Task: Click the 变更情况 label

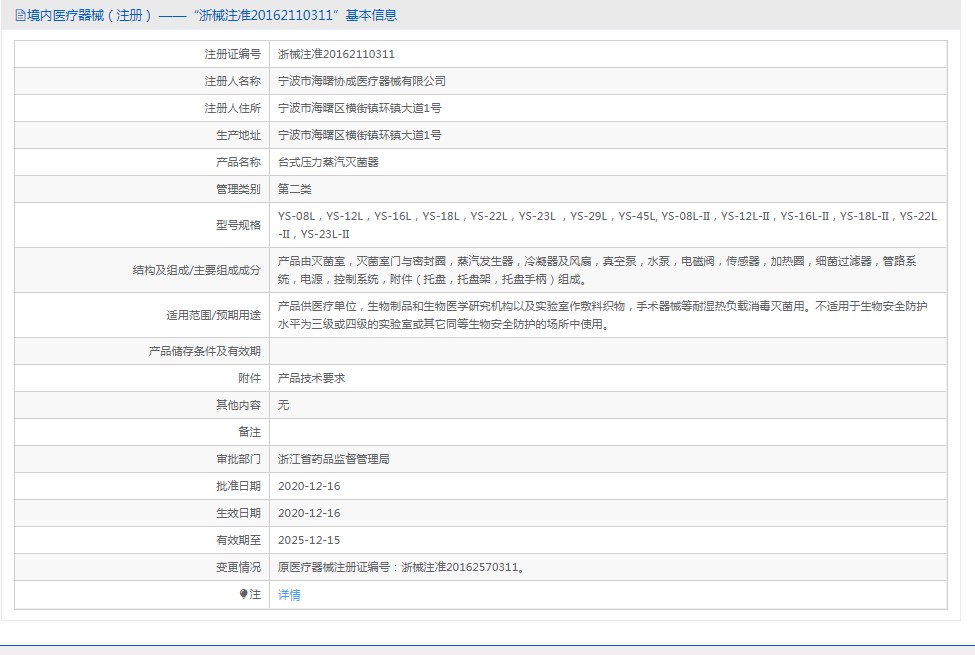Action: (x=238, y=567)
